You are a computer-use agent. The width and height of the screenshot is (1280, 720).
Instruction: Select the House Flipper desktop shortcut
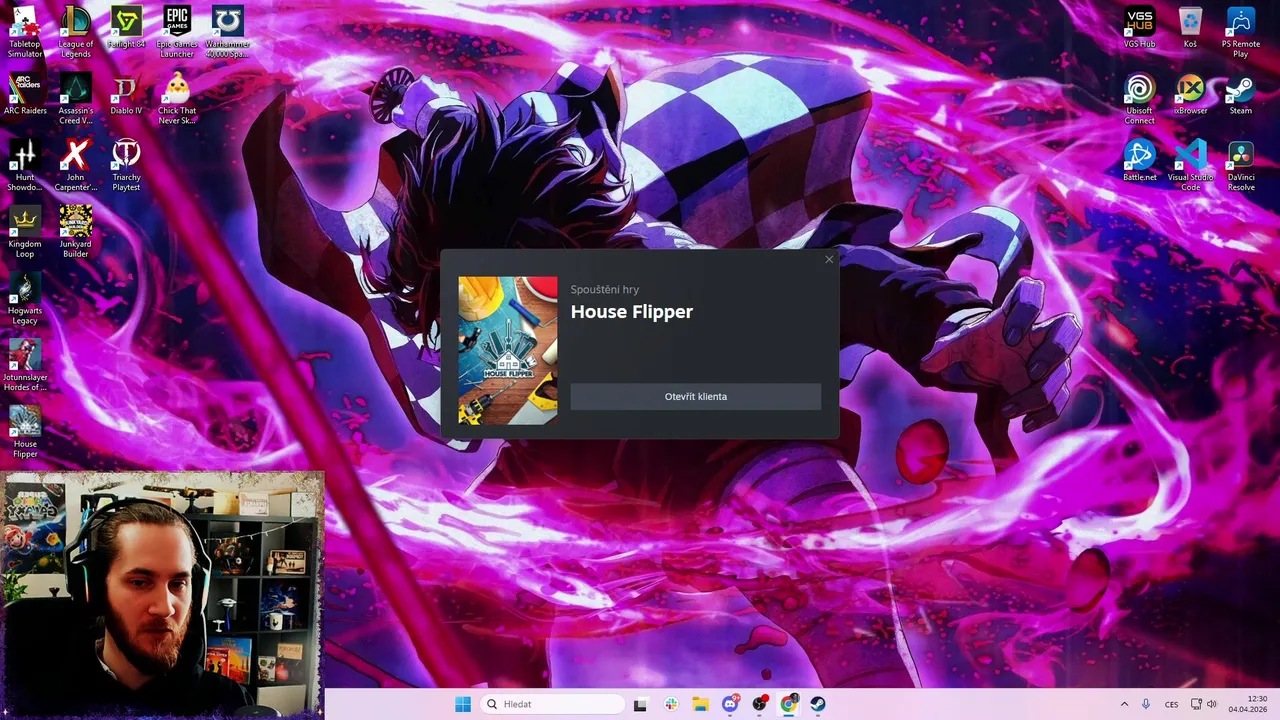click(25, 432)
